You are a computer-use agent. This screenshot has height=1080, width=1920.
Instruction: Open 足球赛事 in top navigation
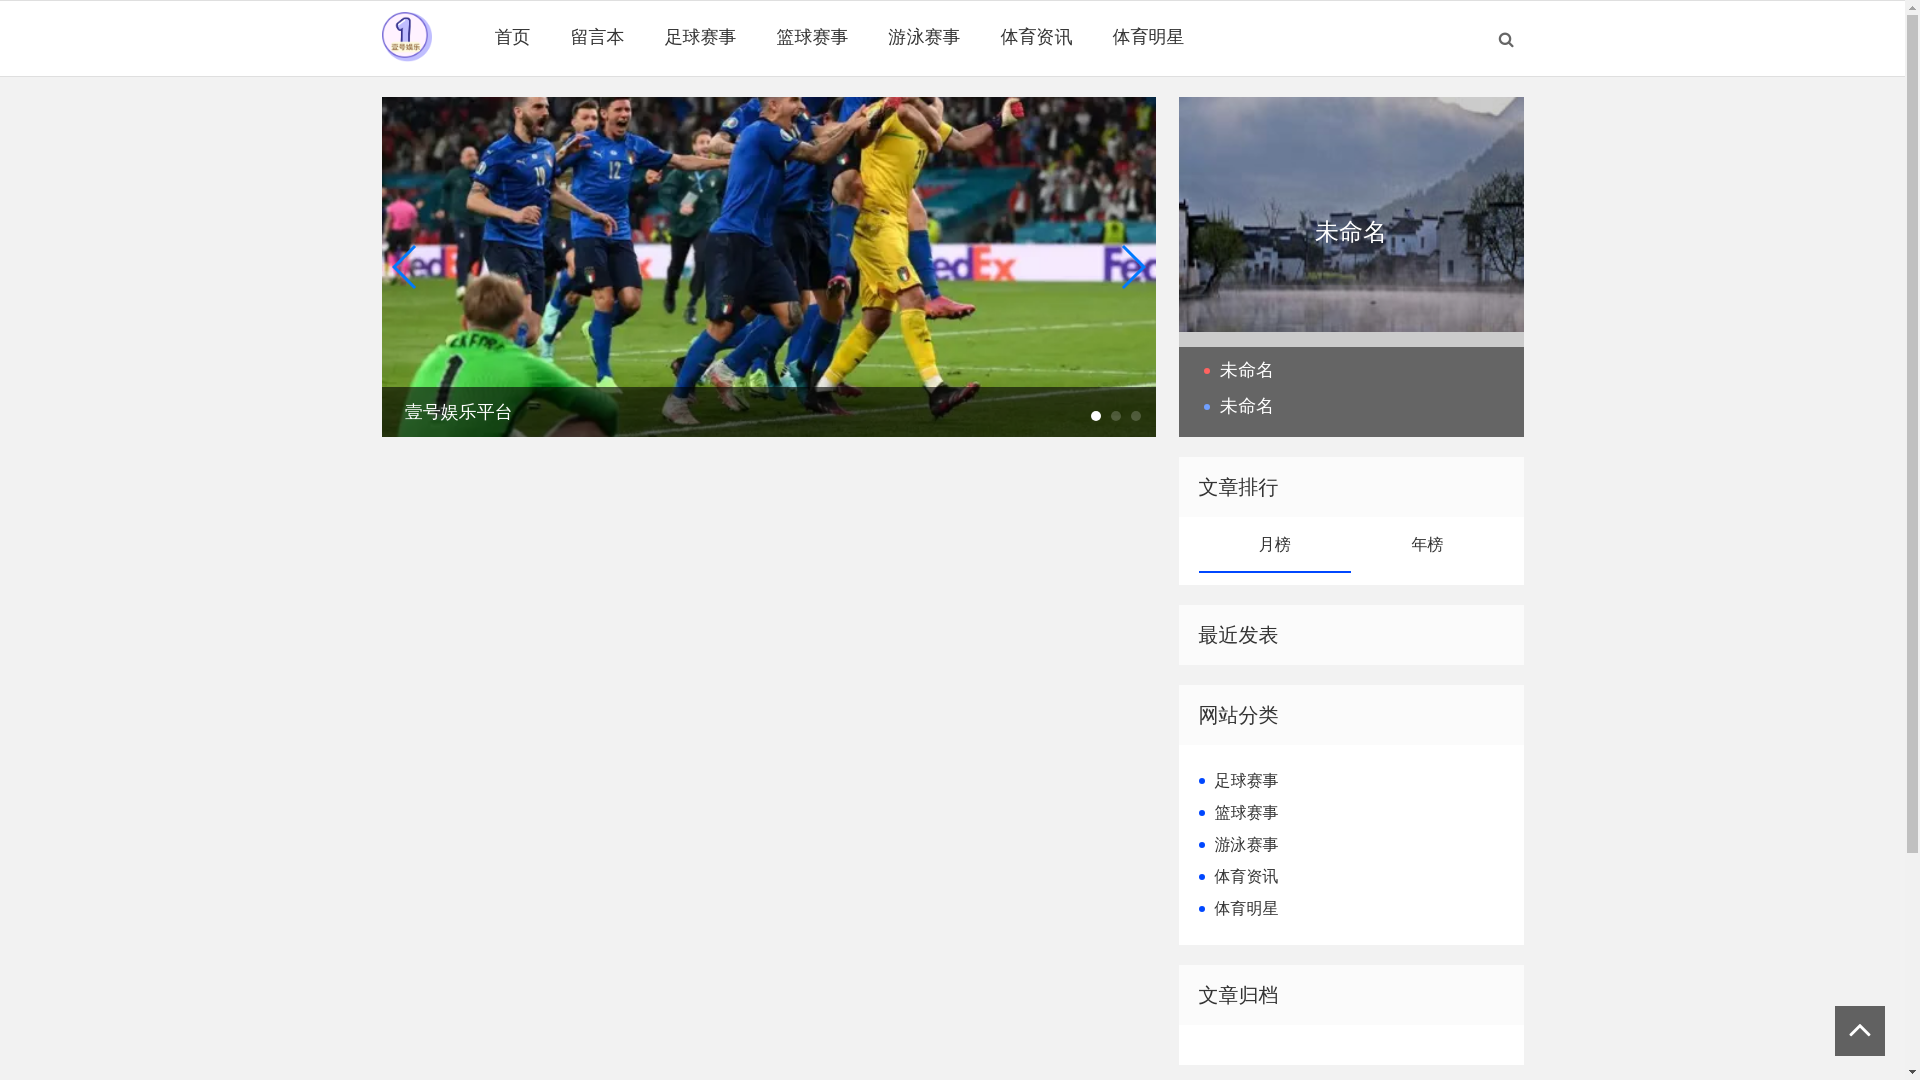tap(700, 37)
